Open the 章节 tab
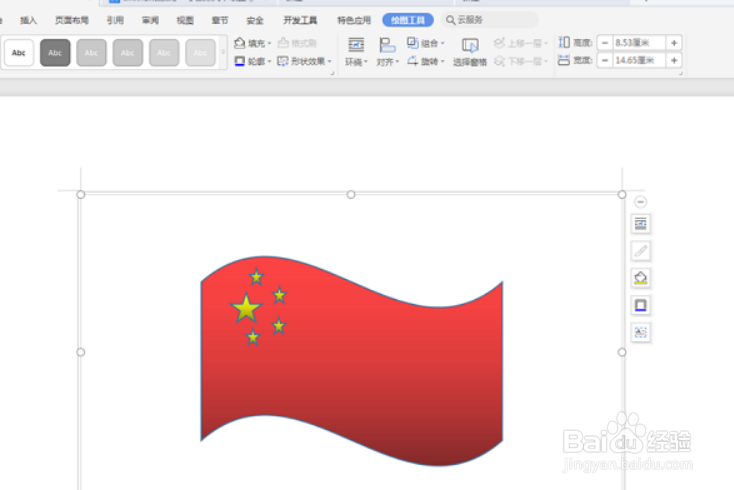 (220, 20)
